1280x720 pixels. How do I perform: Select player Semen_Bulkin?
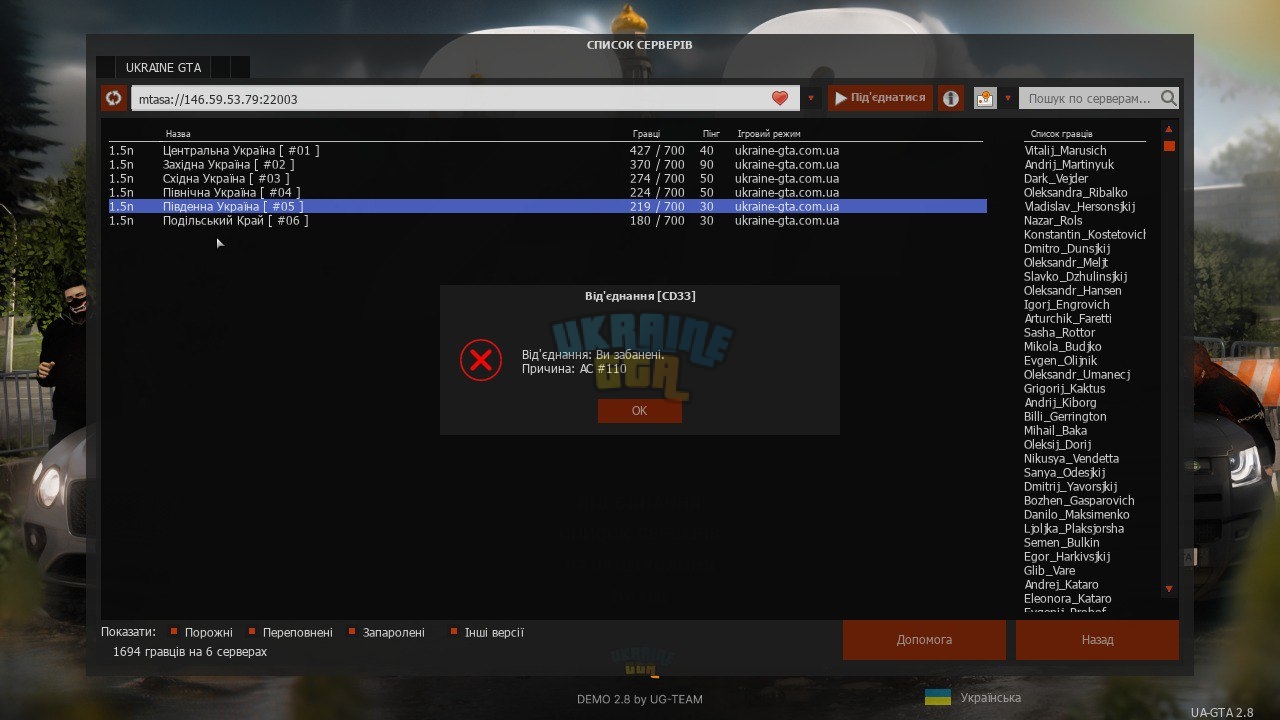pos(1062,542)
